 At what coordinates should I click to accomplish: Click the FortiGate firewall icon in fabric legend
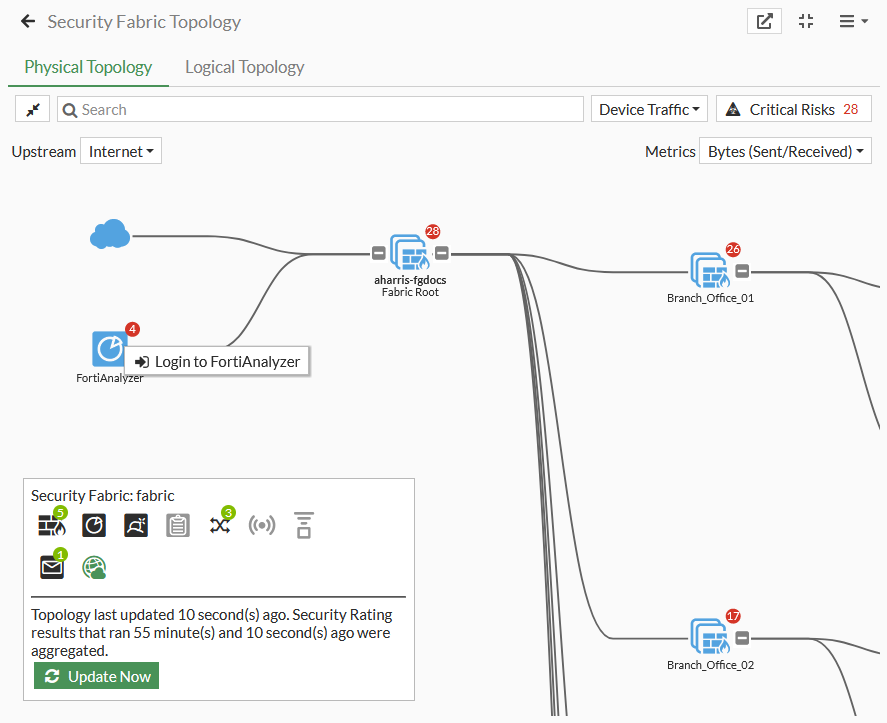point(52,526)
